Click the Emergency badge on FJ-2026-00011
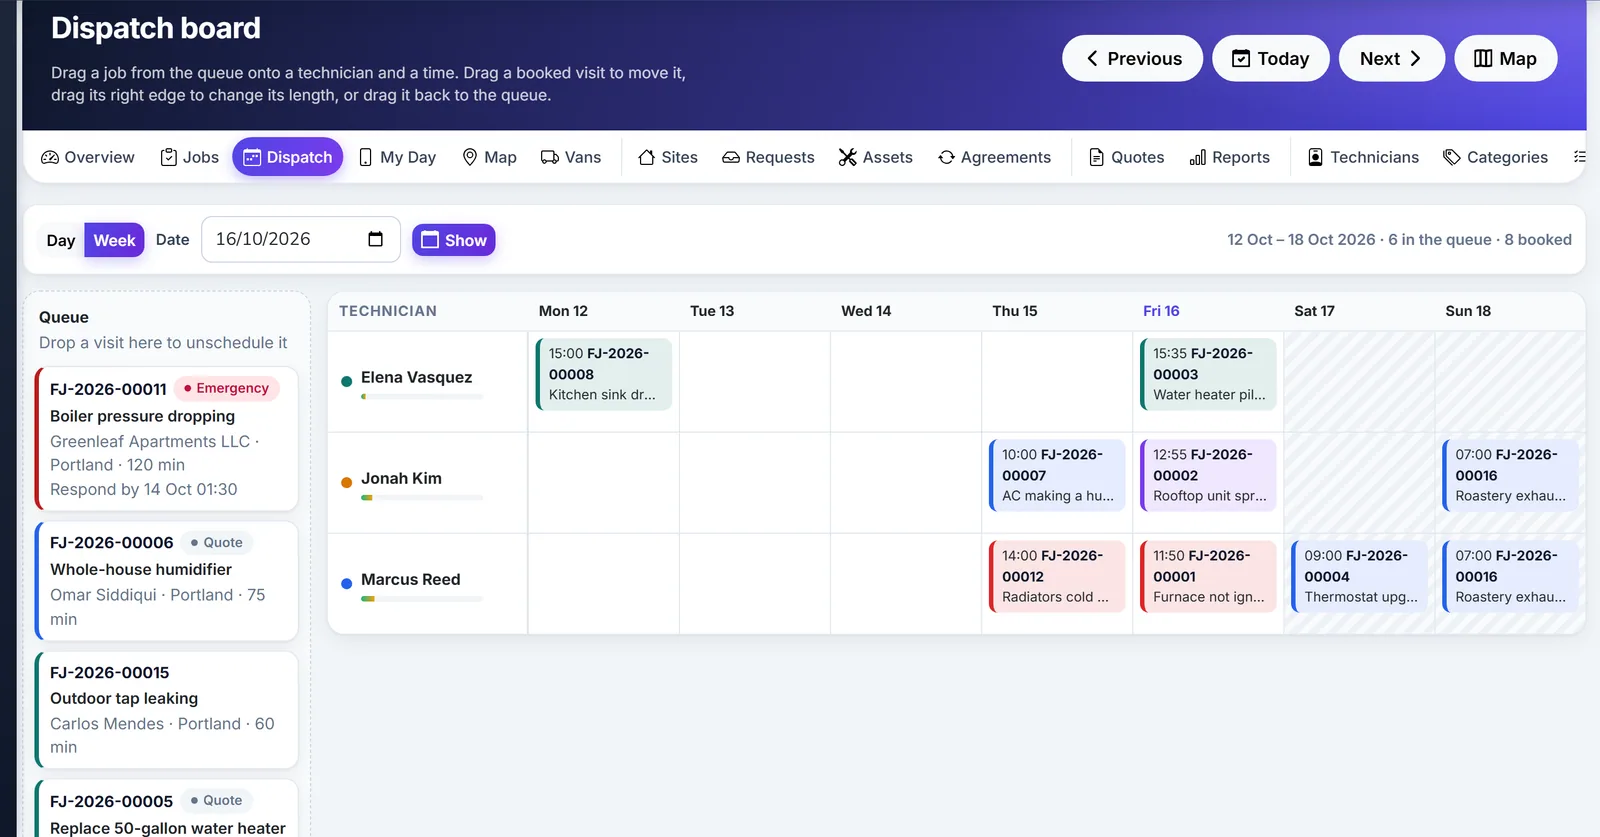This screenshot has height=837, width=1600. pos(227,388)
